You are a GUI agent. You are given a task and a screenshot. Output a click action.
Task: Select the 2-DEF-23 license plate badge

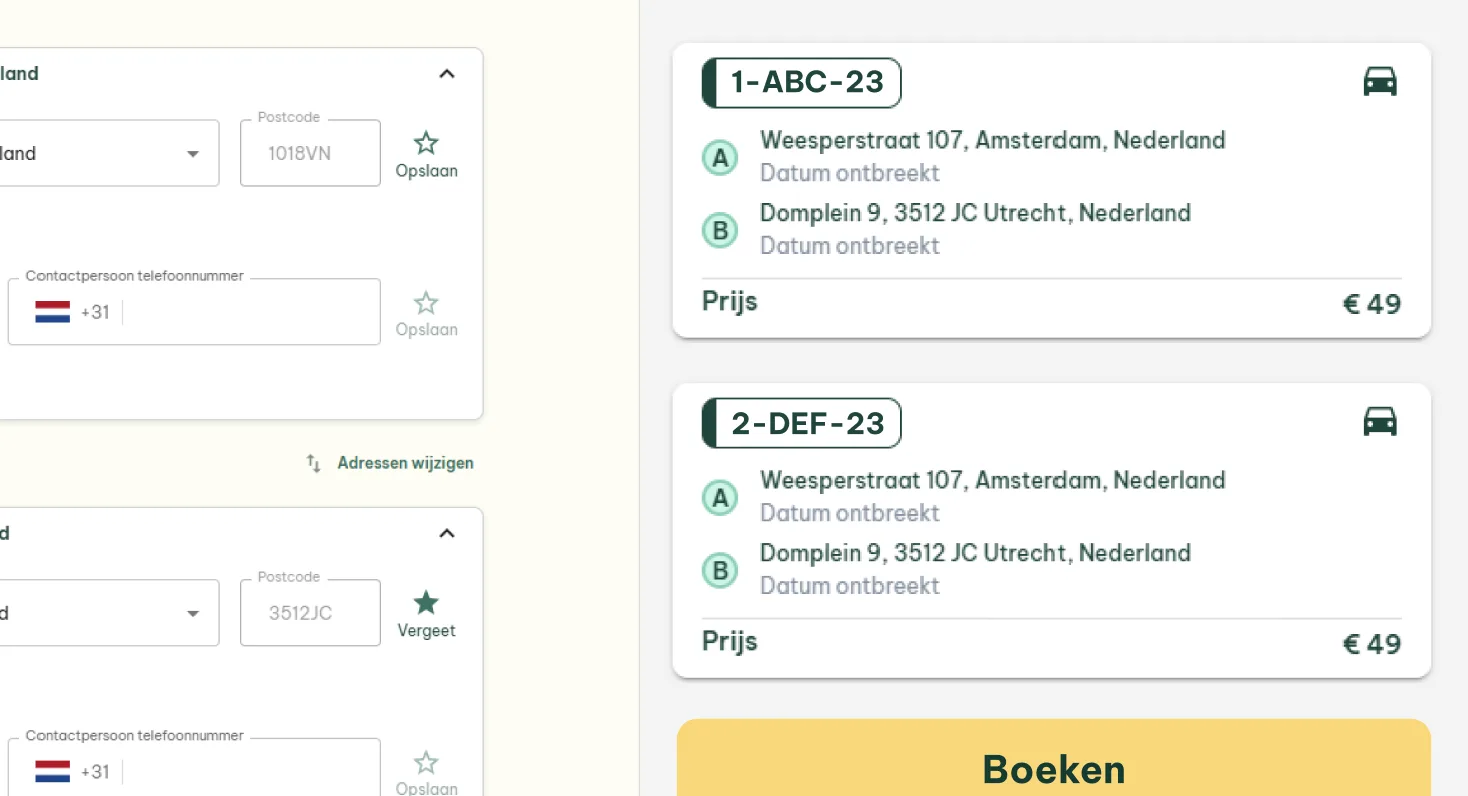800,423
